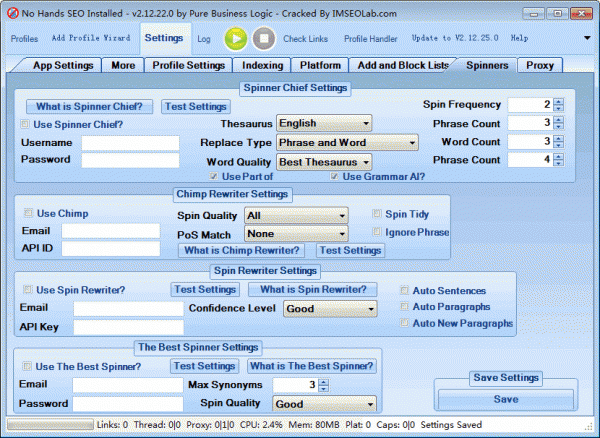Enable Use Chimp checkbox
The image size is (600, 438).
28,213
